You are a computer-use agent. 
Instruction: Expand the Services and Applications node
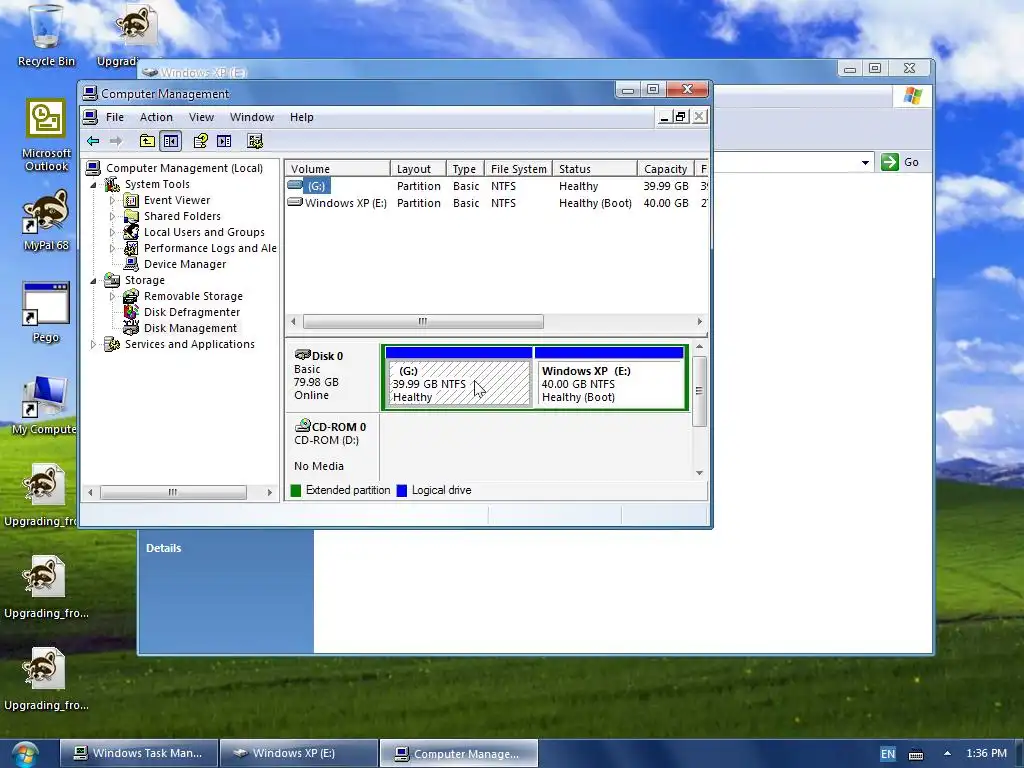click(93, 344)
